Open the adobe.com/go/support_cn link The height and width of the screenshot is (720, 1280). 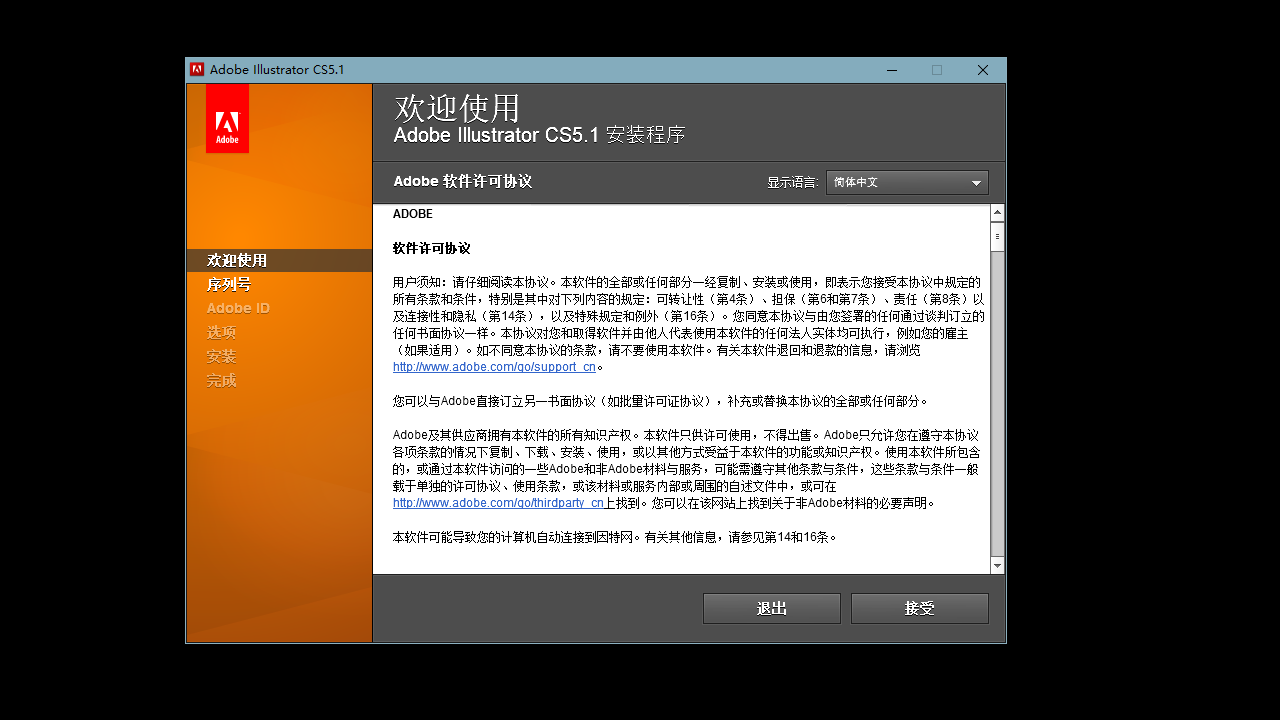coord(493,366)
